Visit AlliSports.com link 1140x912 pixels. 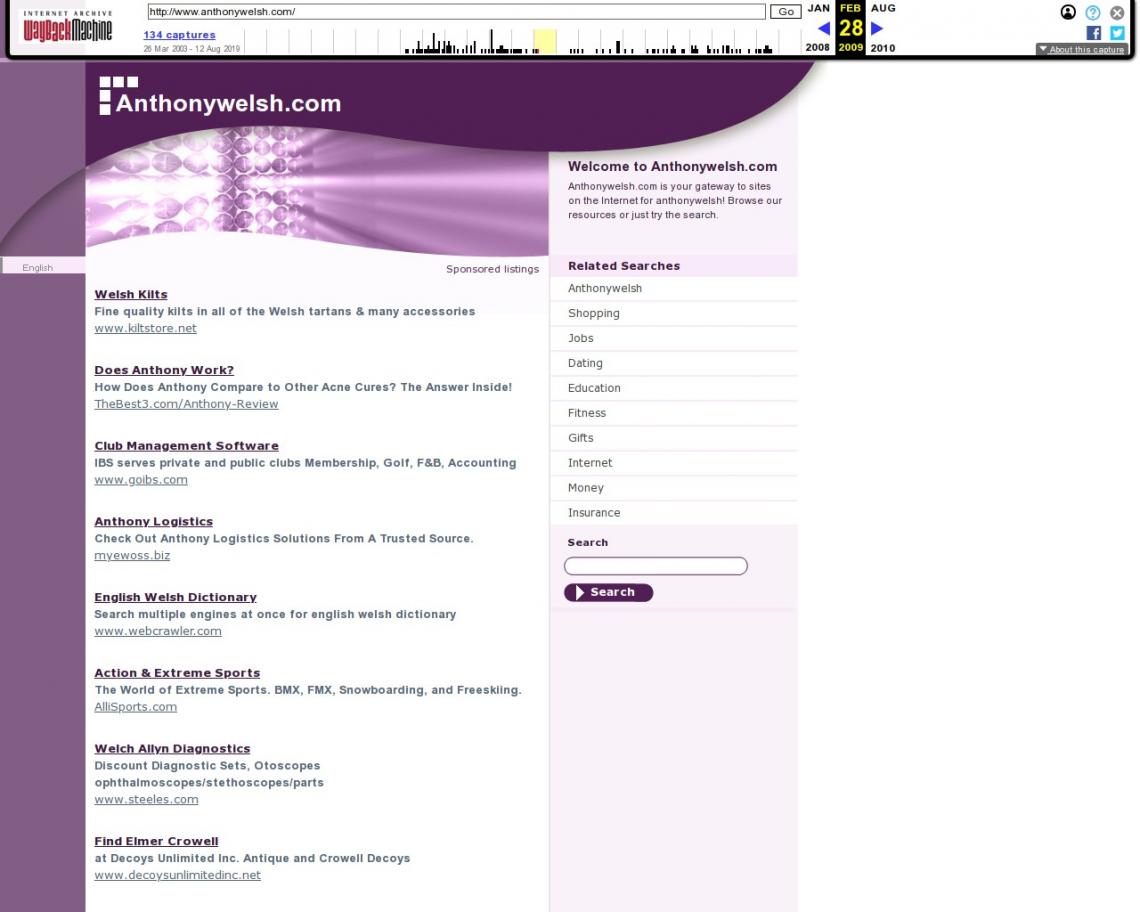(136, 706)
